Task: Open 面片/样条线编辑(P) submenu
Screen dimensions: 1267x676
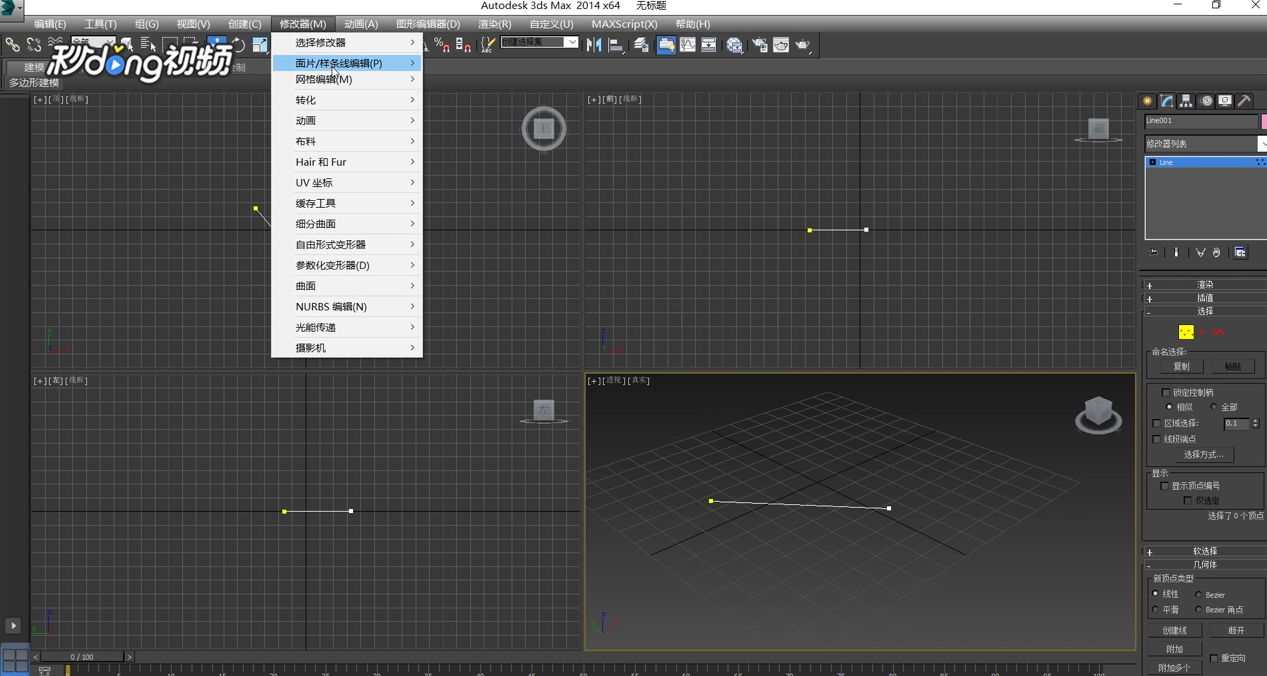Action: pyautogui.click(x=347, y=63)
